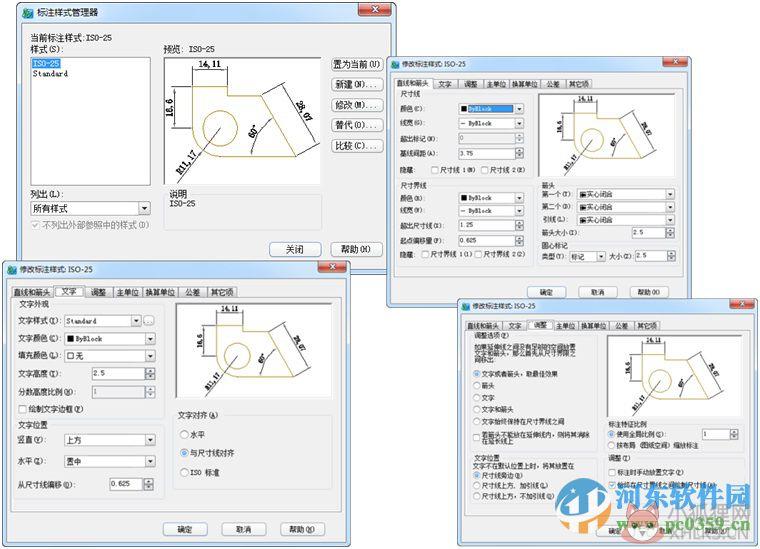Click the spinner arrows for 箭头大小 2.5

(670, 233)
